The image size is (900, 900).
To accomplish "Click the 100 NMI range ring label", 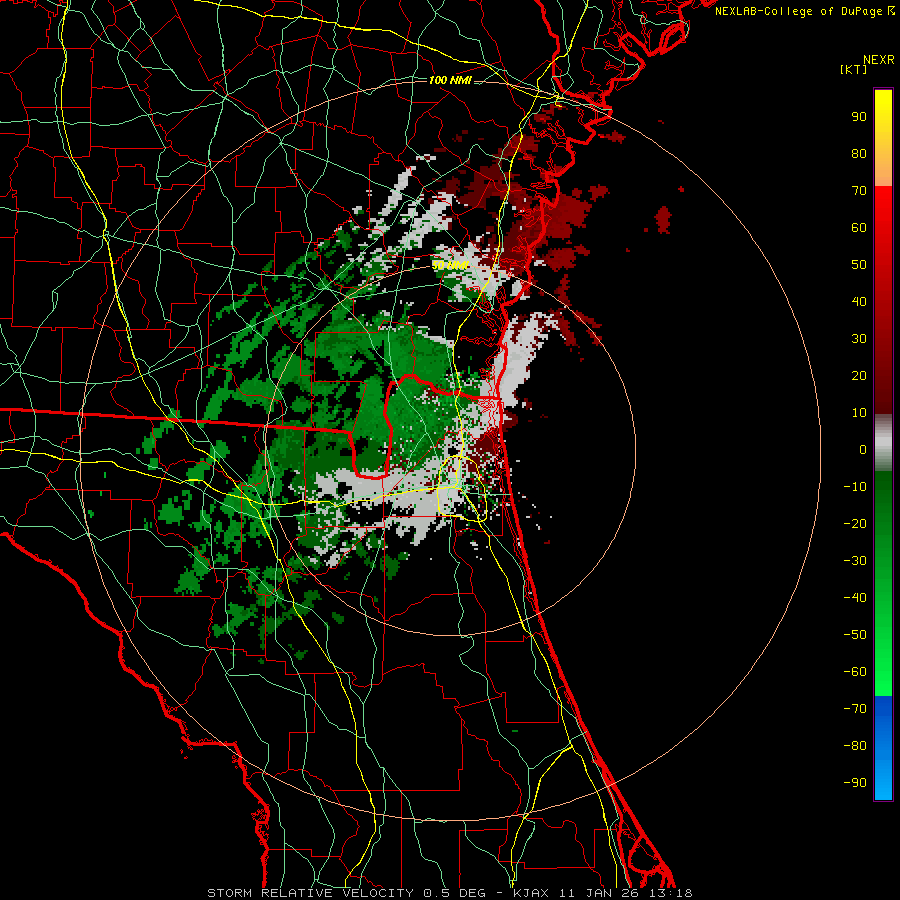I will 450,80.
